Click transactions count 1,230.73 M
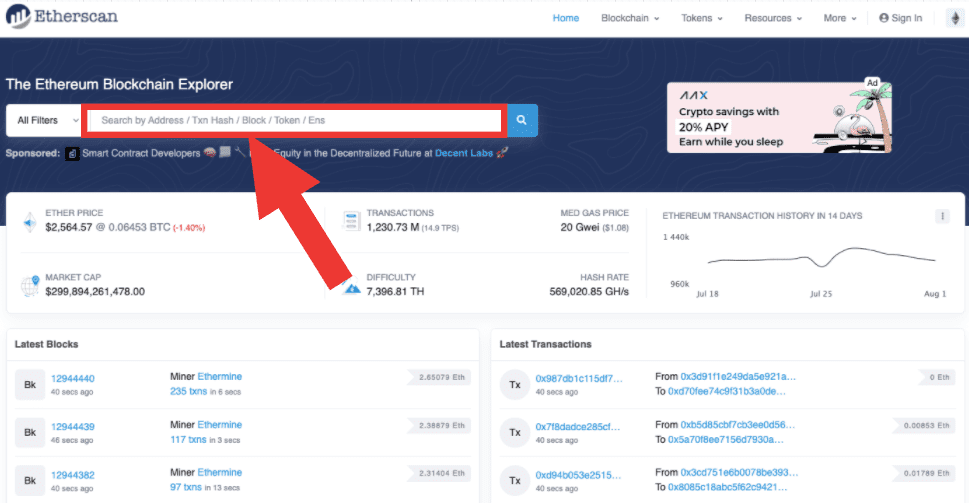Screen dimensions: 969x503 coord(392,227)
